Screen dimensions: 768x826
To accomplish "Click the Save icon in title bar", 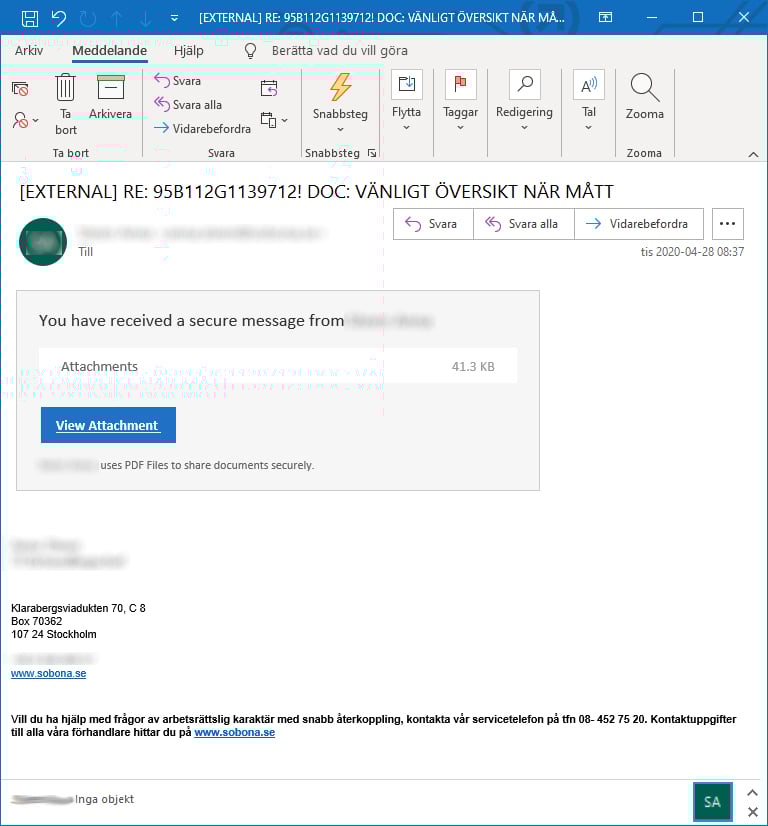I will [x=30, y=18].
